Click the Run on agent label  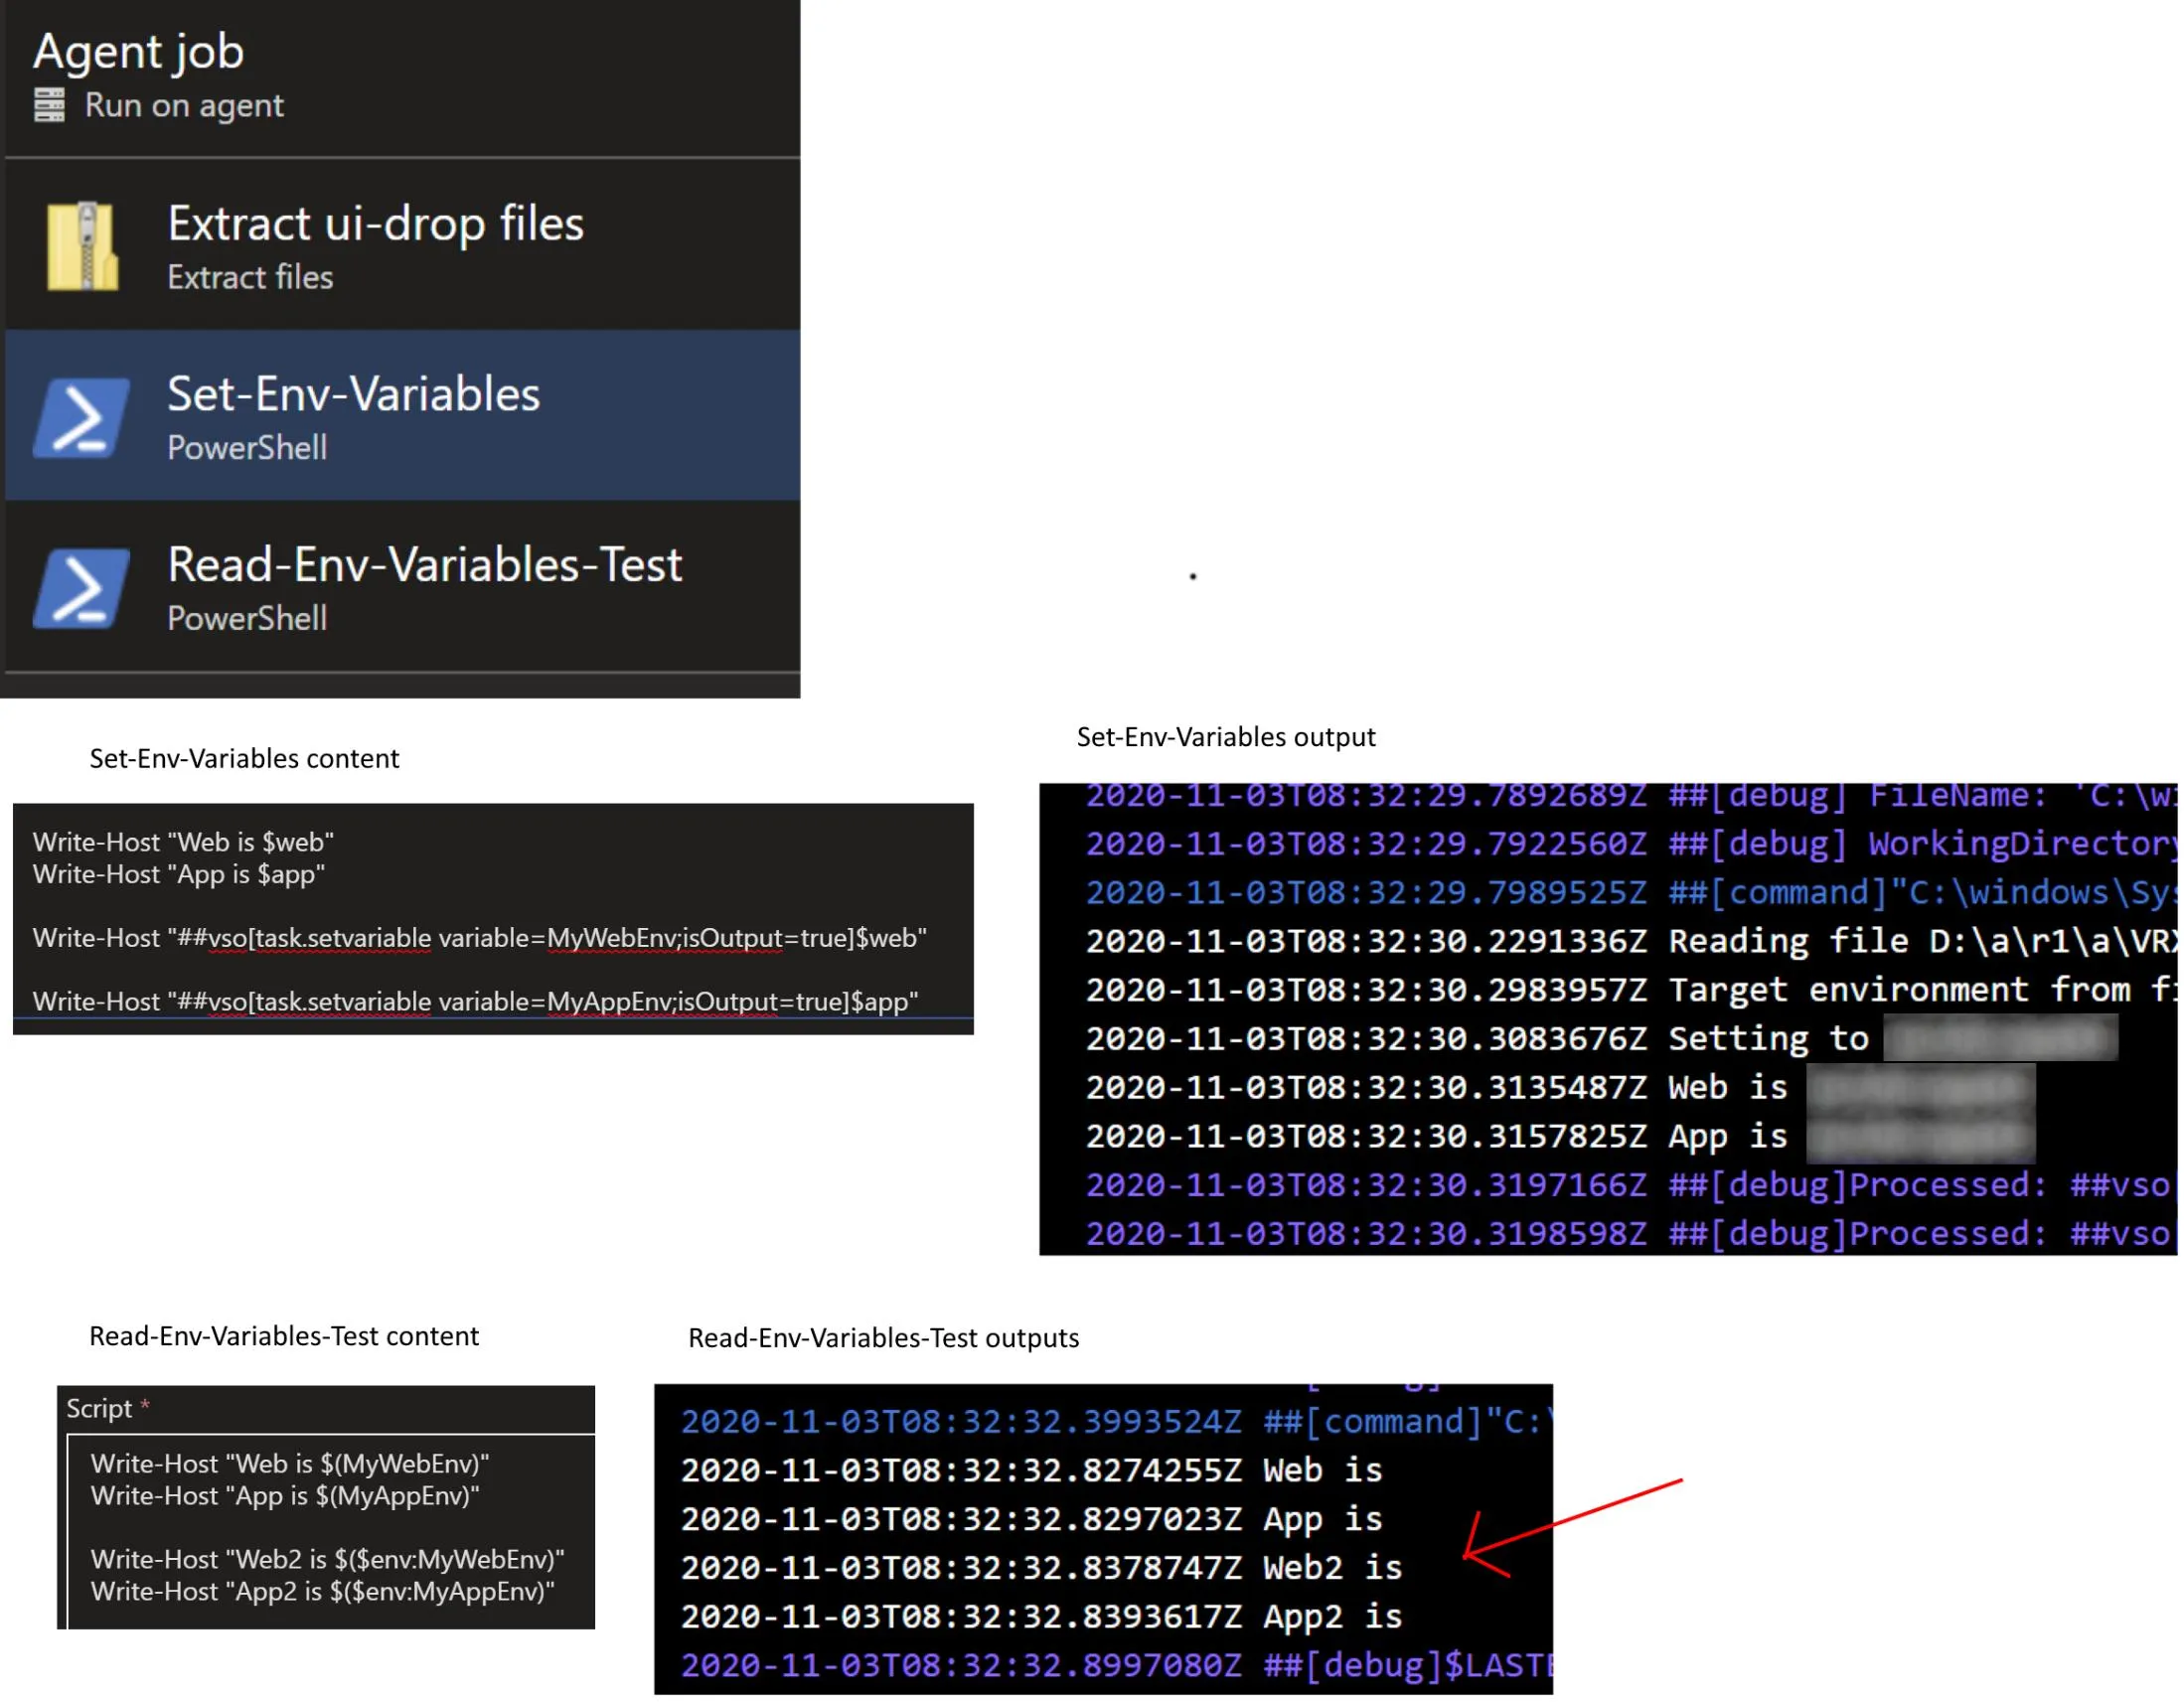184,106
